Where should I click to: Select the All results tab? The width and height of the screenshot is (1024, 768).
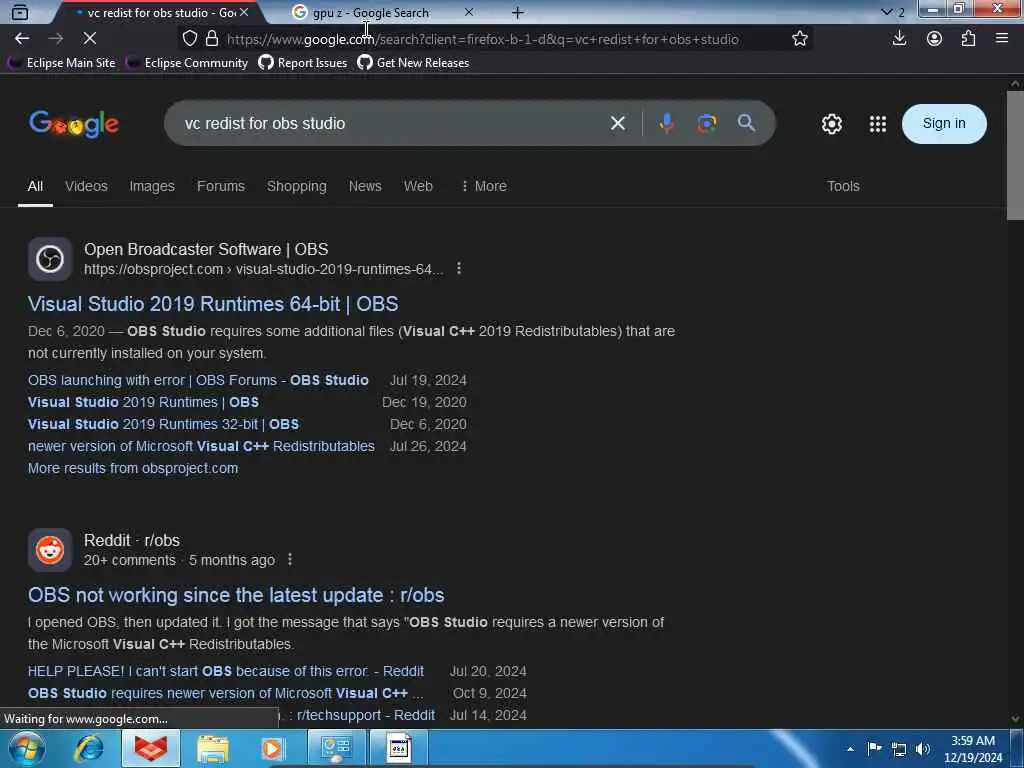pyautogui.click(x=35, y=186)
